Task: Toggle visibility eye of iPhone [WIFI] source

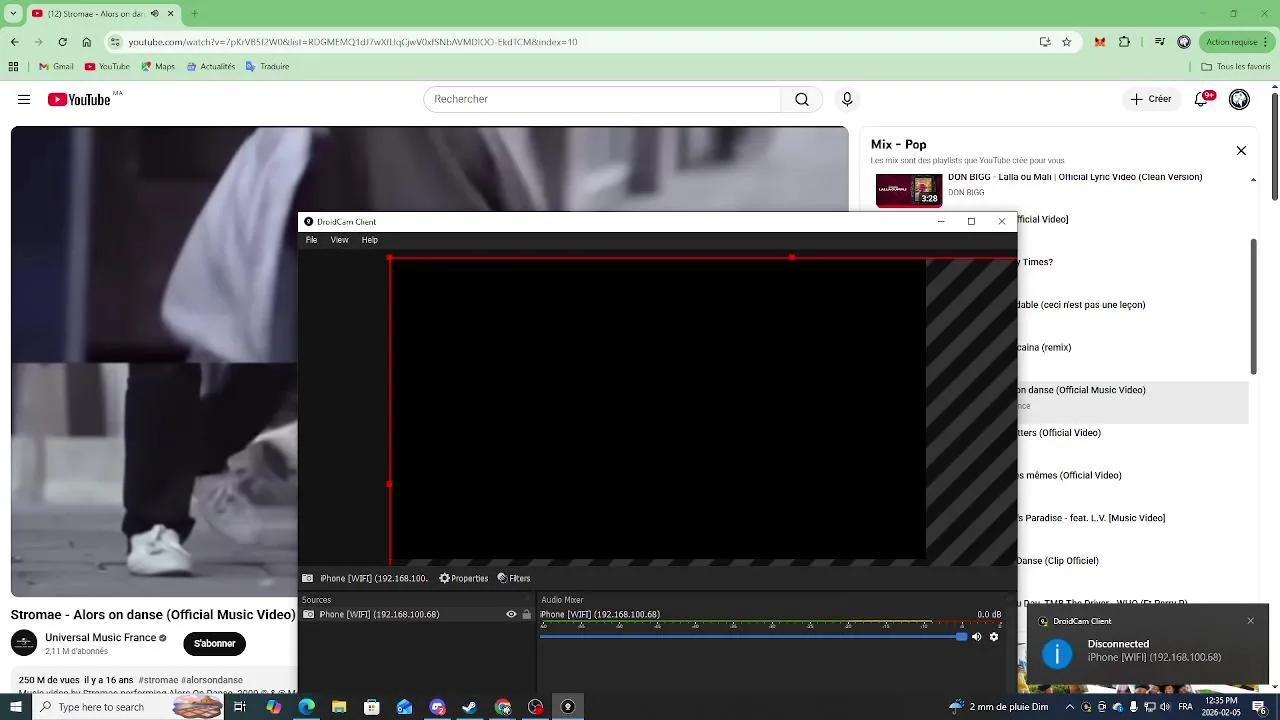Action: (511, 614)
